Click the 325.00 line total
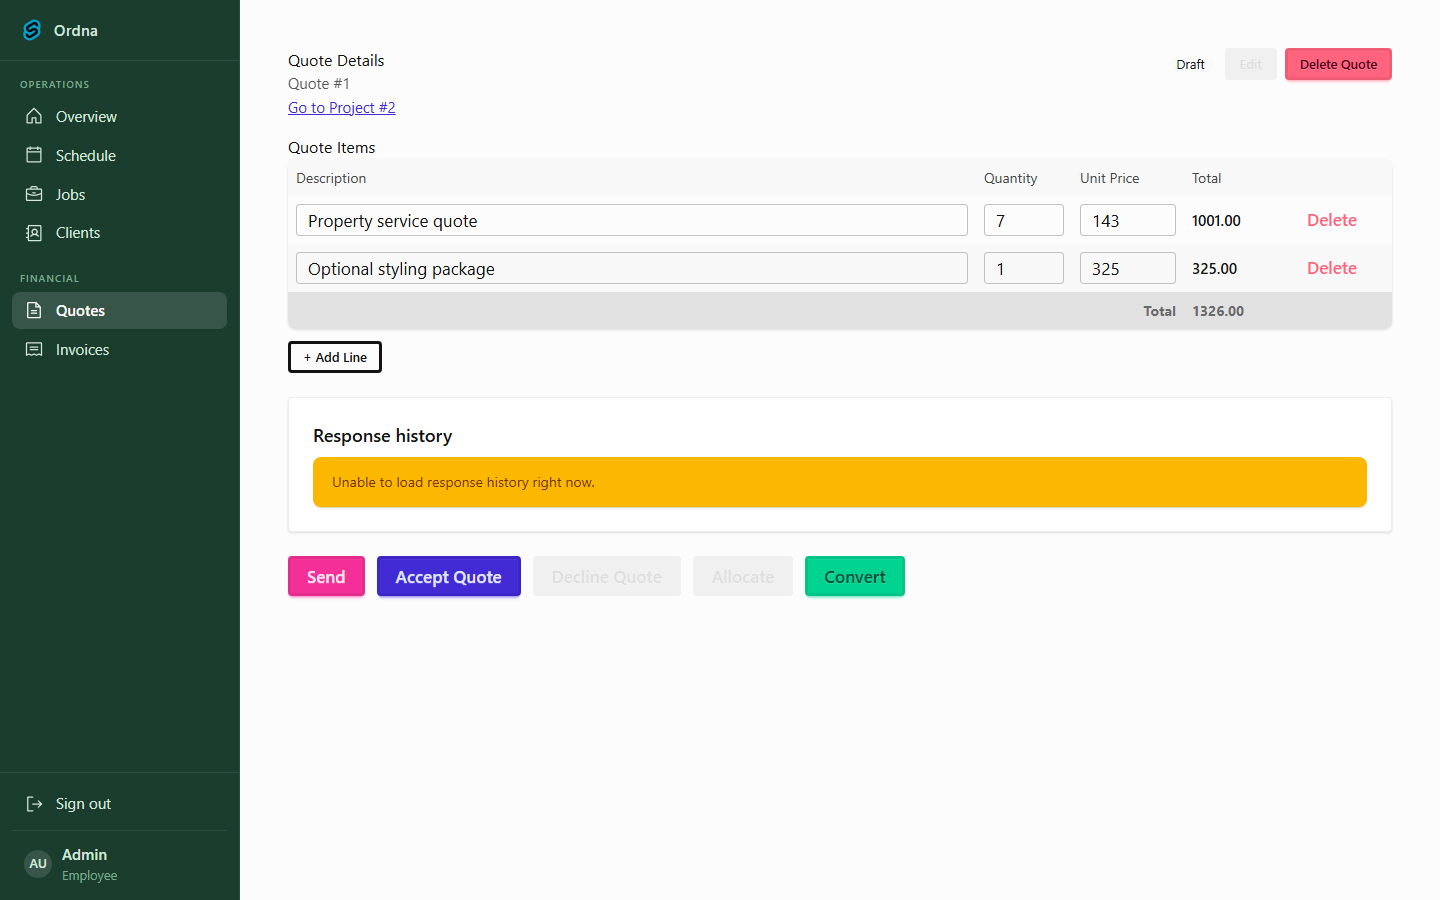The height and width of the screenshot is (900, 1440). [x=1215, y=268]
